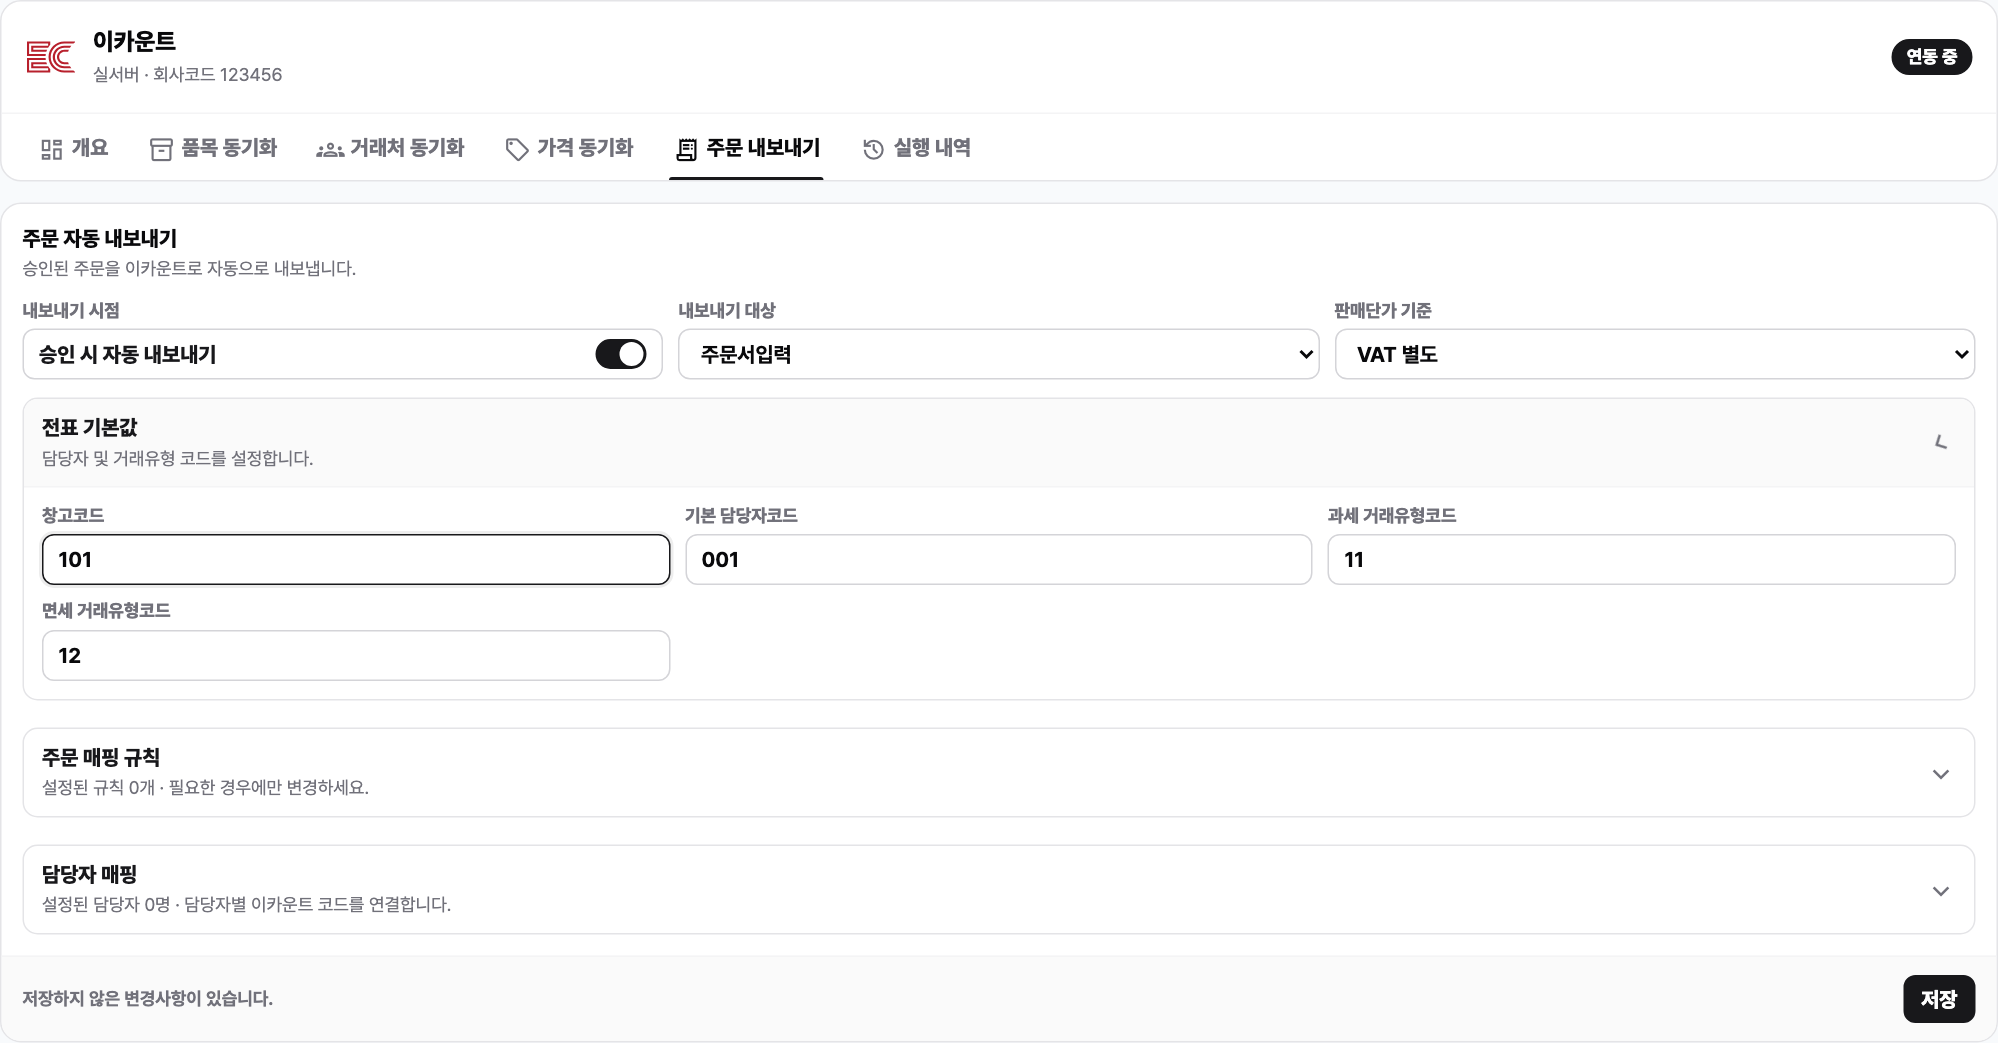Click the 승인된 주문을 이카운트로 자동으로 내보냅니다 description
The image size is (1998, 1043).
click(x=189, y=268)
